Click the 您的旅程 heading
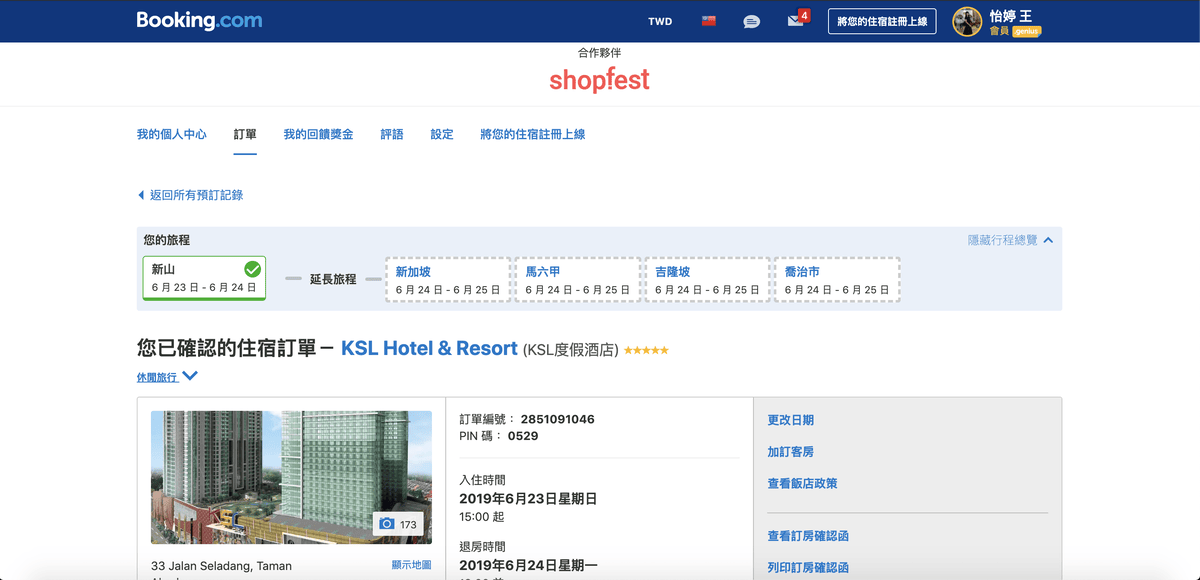 pos(166,240)
